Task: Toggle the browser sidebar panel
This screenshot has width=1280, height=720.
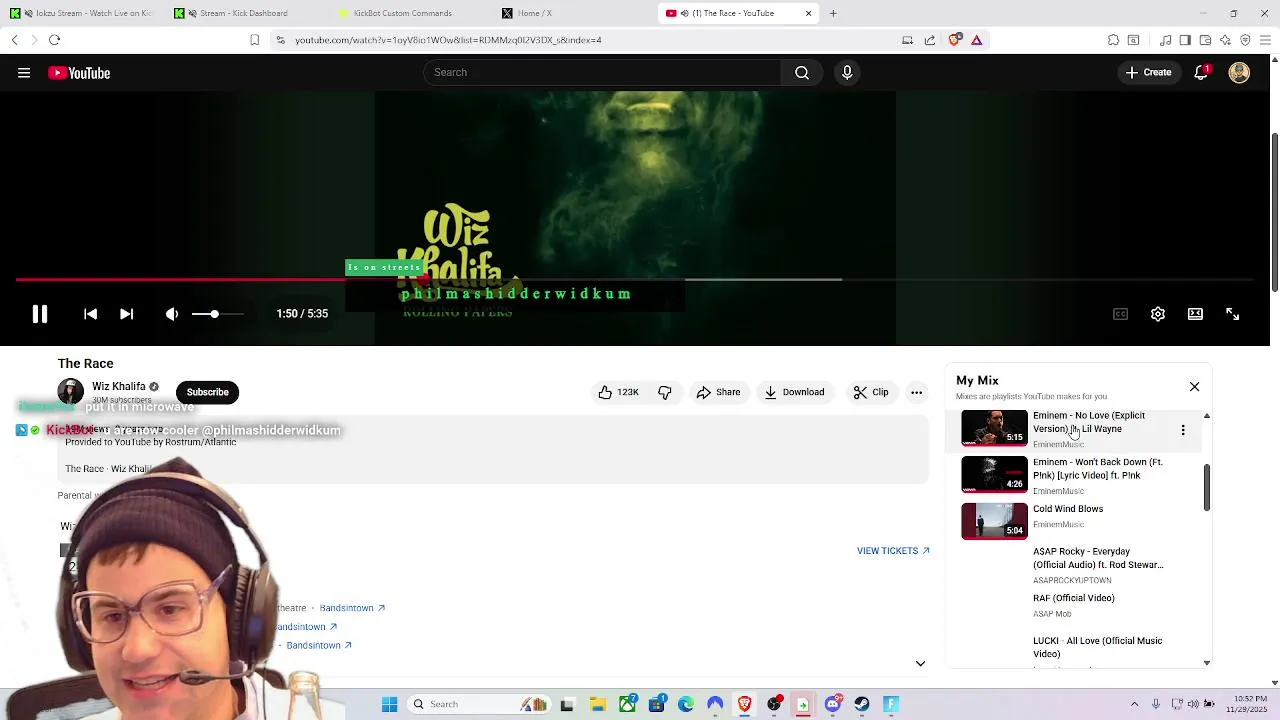Action: pos(1185,40)
